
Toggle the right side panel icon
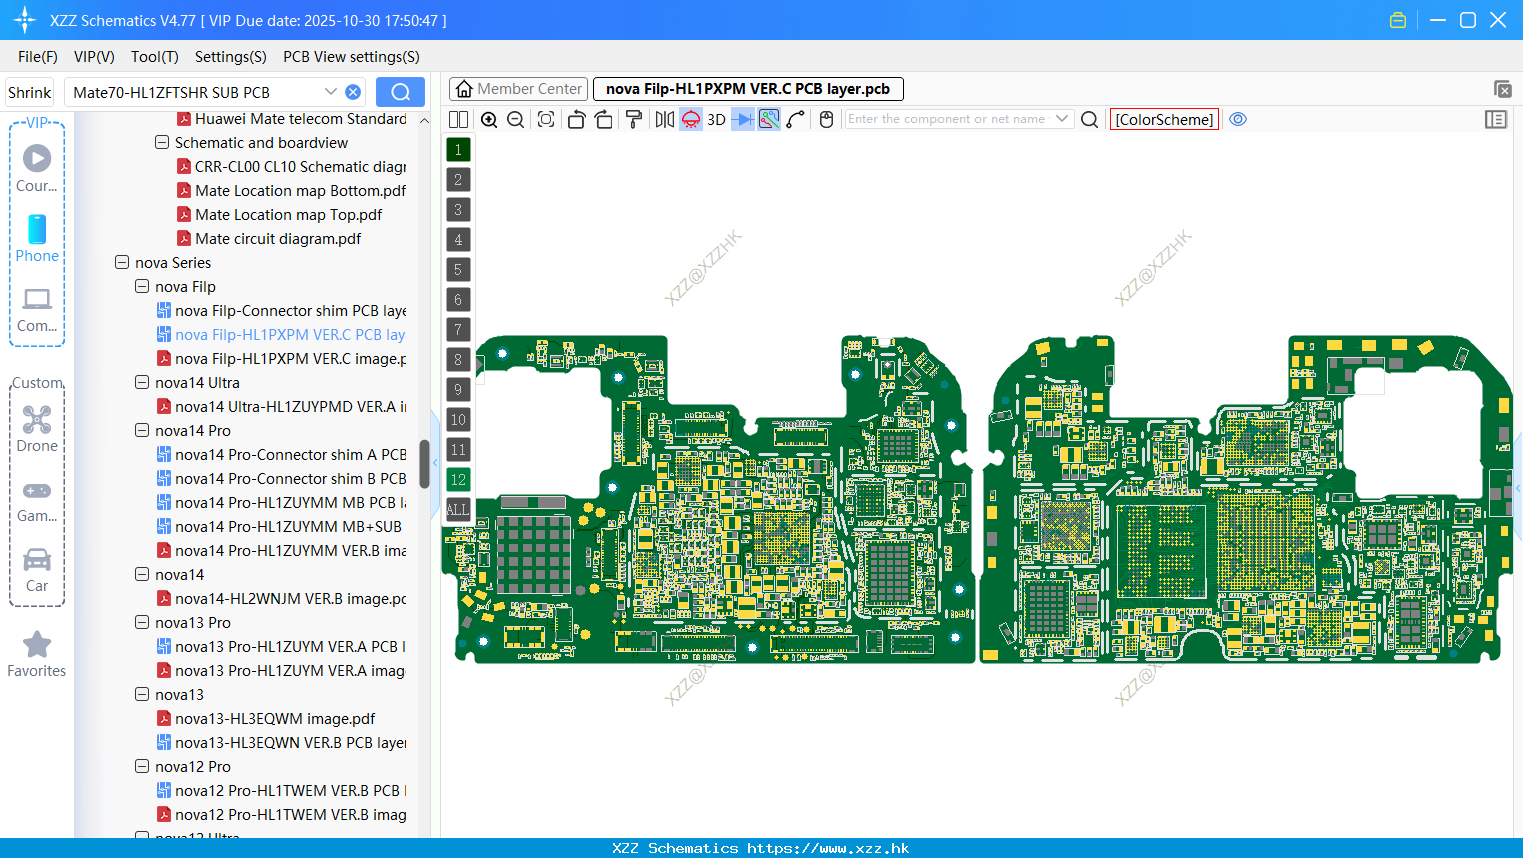1496,119
